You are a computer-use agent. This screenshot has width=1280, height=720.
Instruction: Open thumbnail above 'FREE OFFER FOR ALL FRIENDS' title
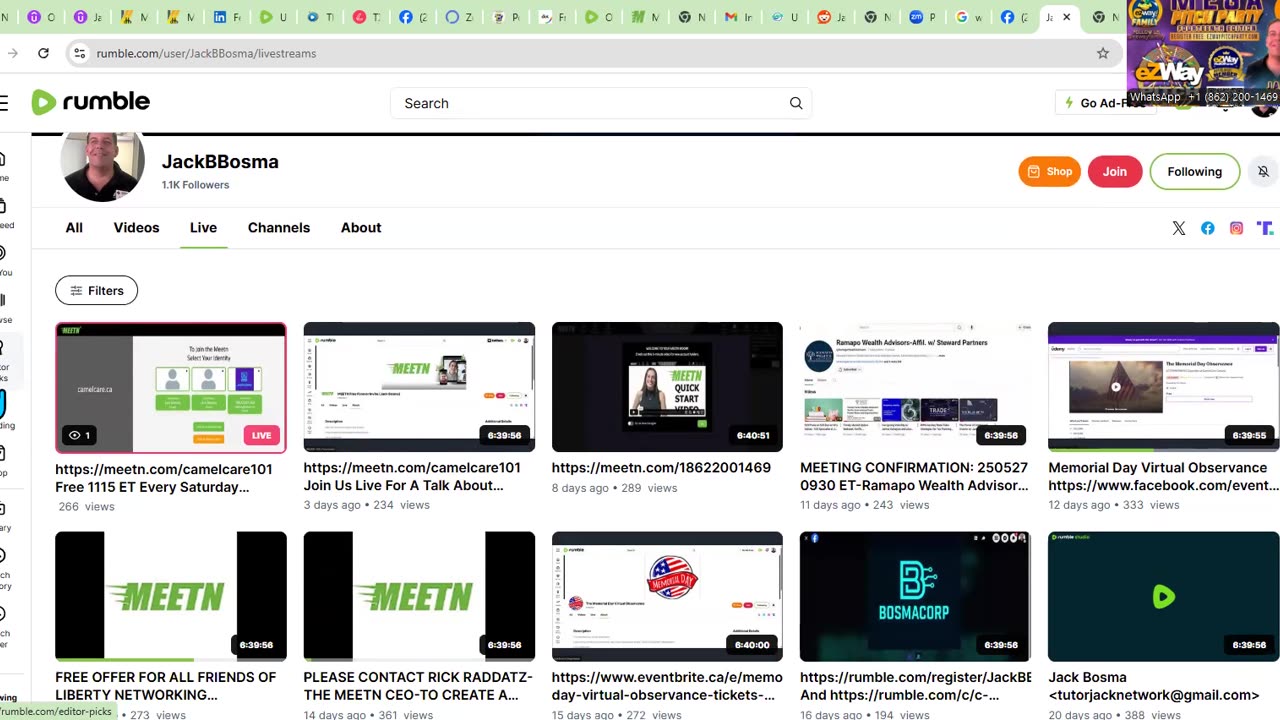click(171, 597)
